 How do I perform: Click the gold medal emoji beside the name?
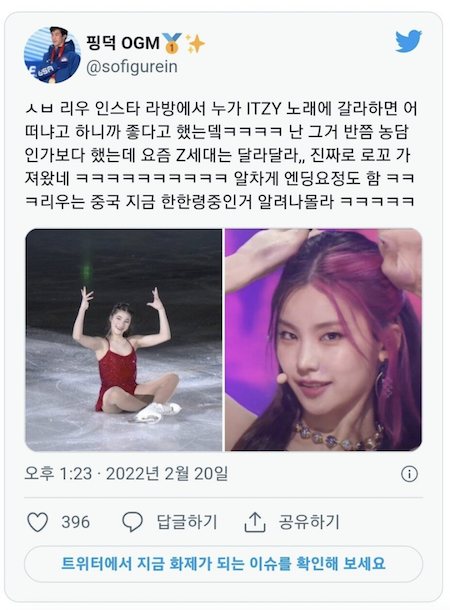[x=172, y=43]
